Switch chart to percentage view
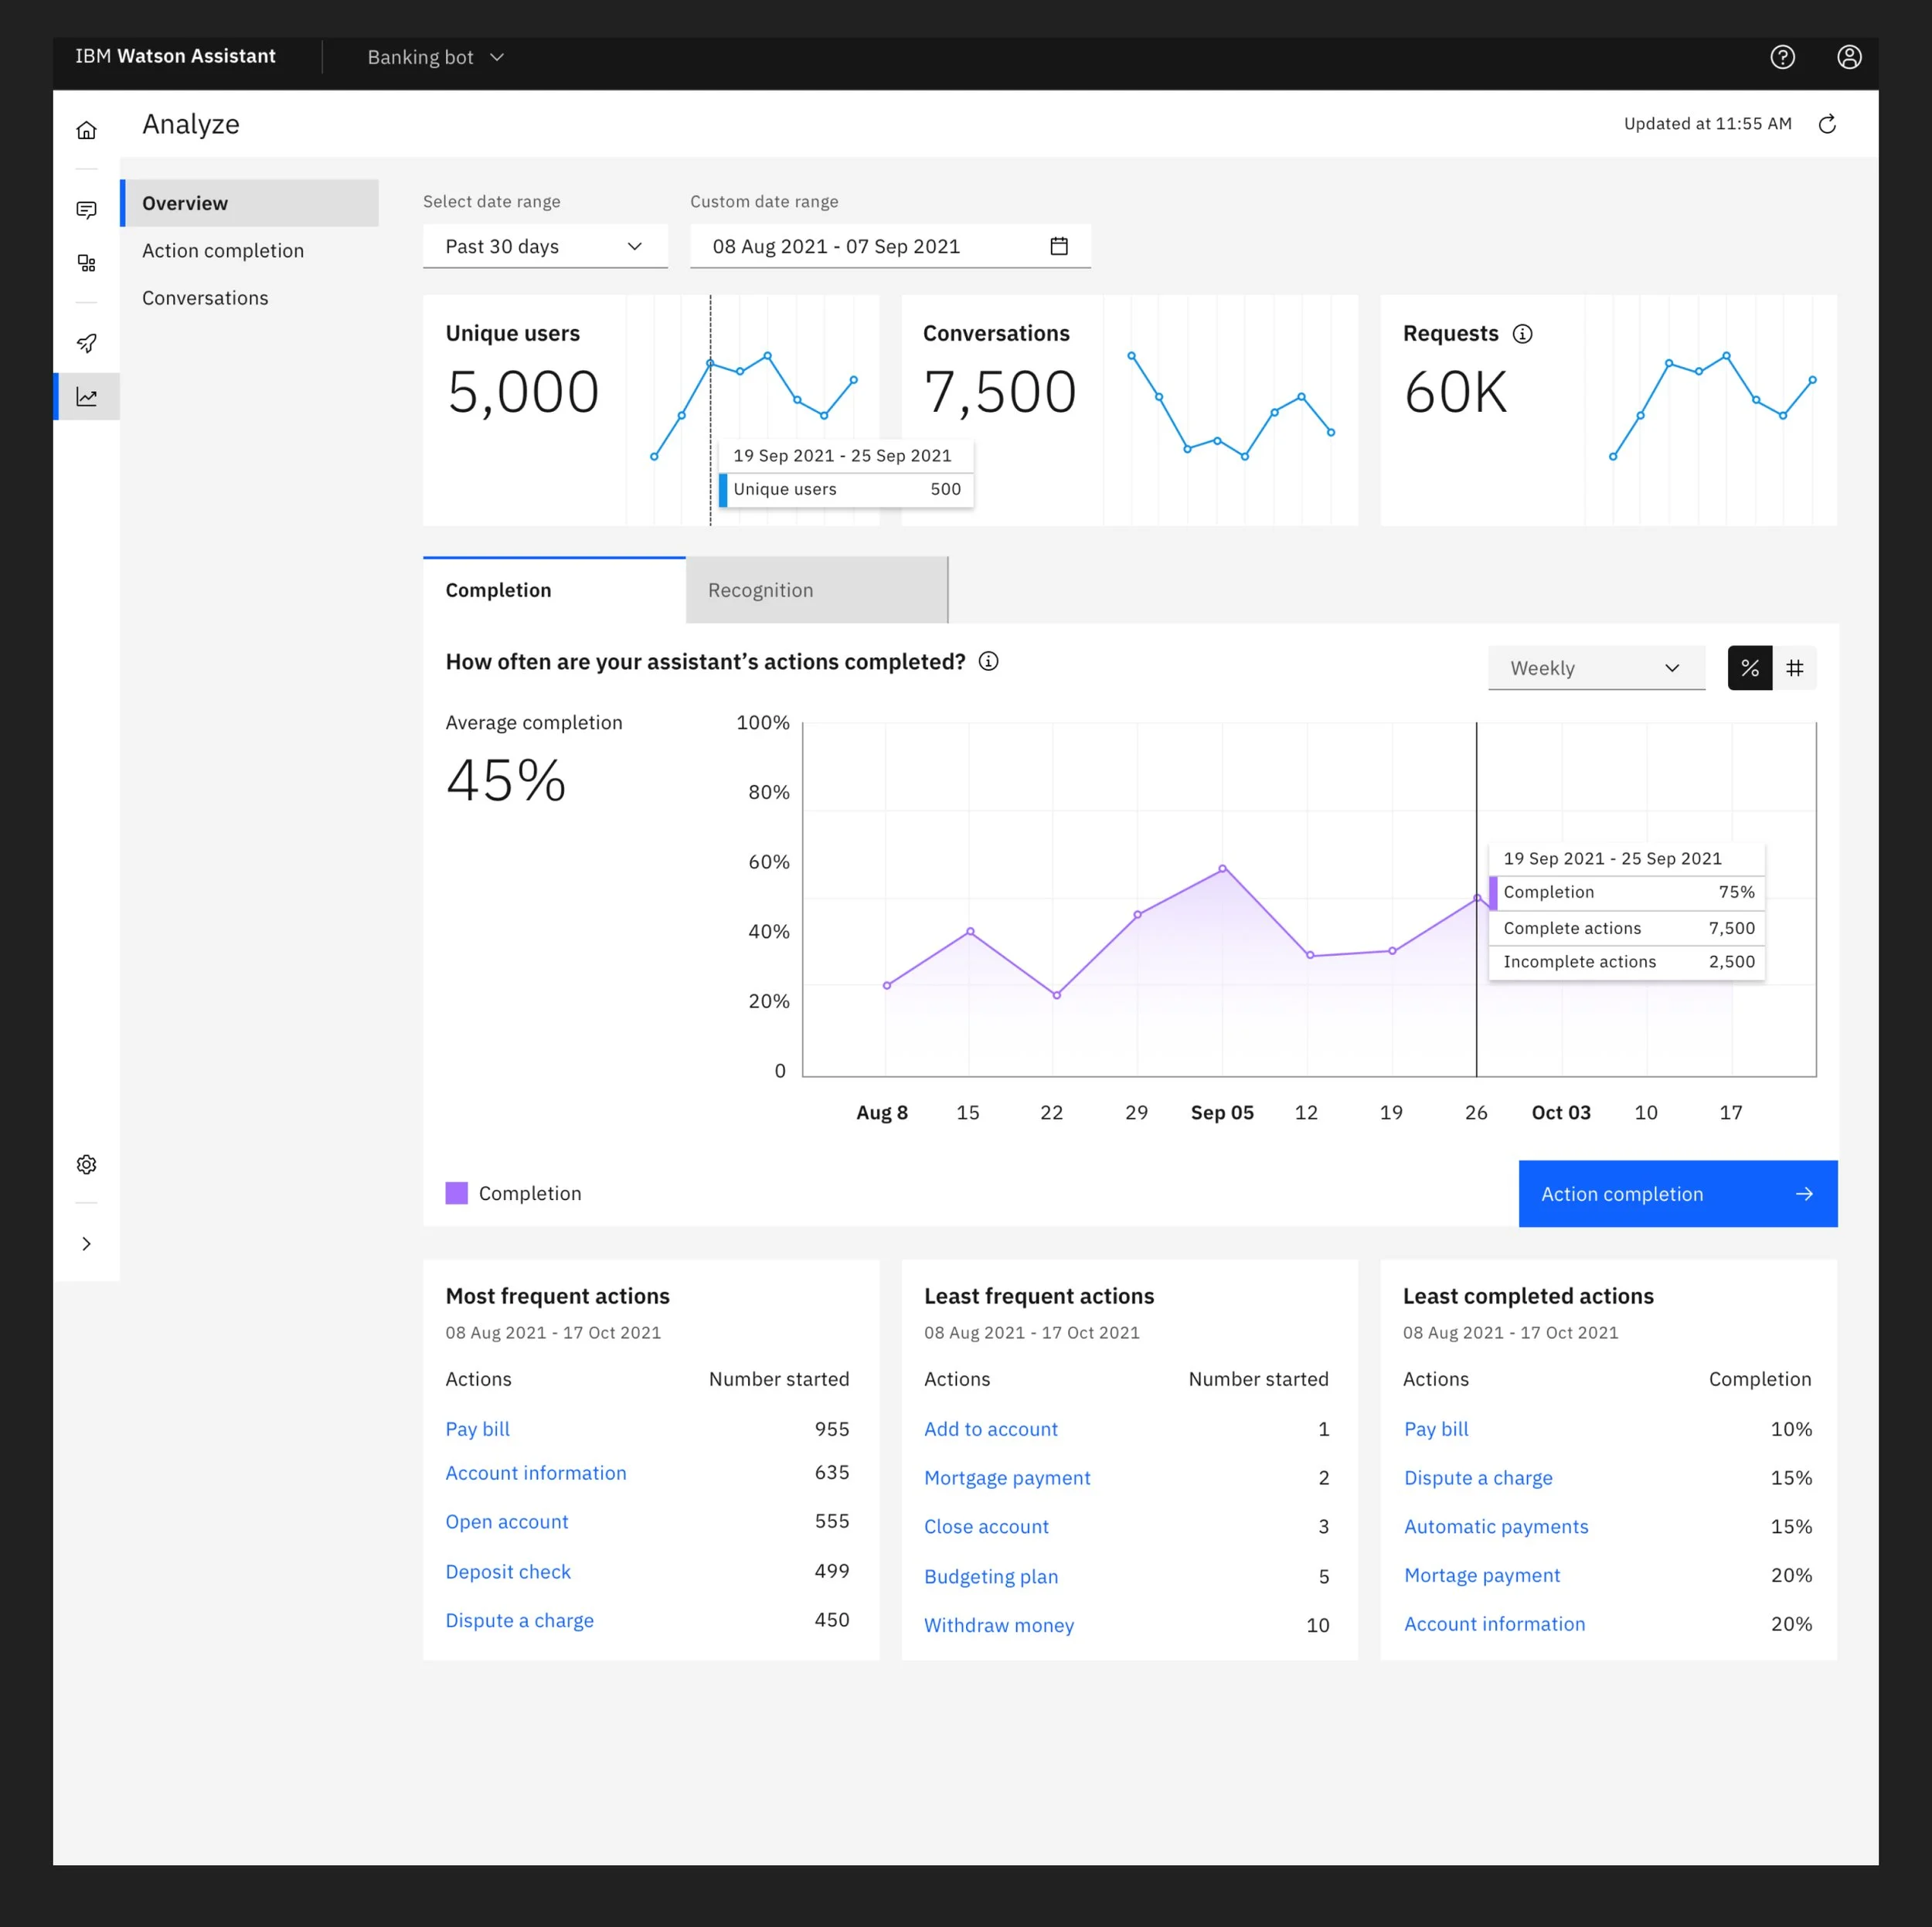Image resolution: width=1932 pixels, height=1927 pixels. [x=1749, y=668]
